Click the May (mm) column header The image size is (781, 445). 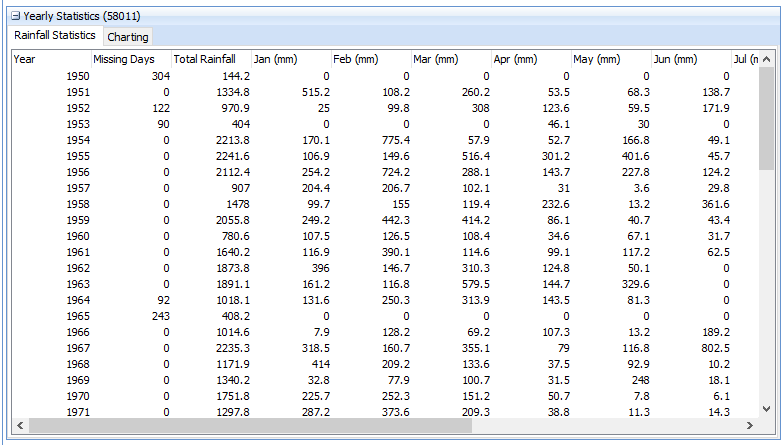coord(611,59)
